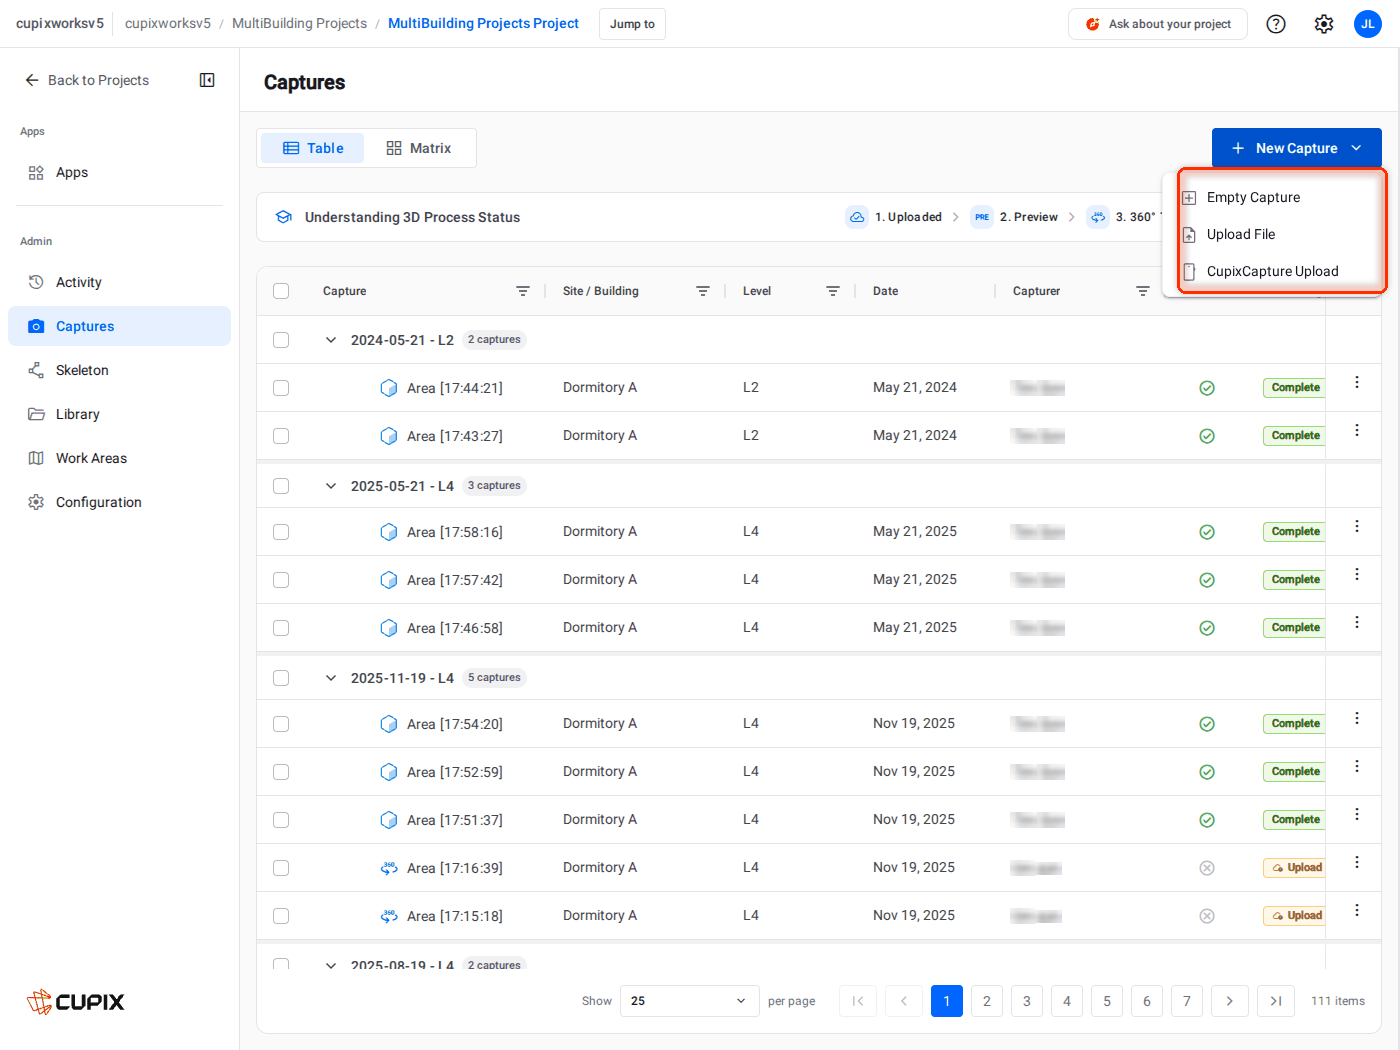This screenshot has height=1050, width=1400.
Task: Open the JL user avatar menu
Action: click(1368, 24)
